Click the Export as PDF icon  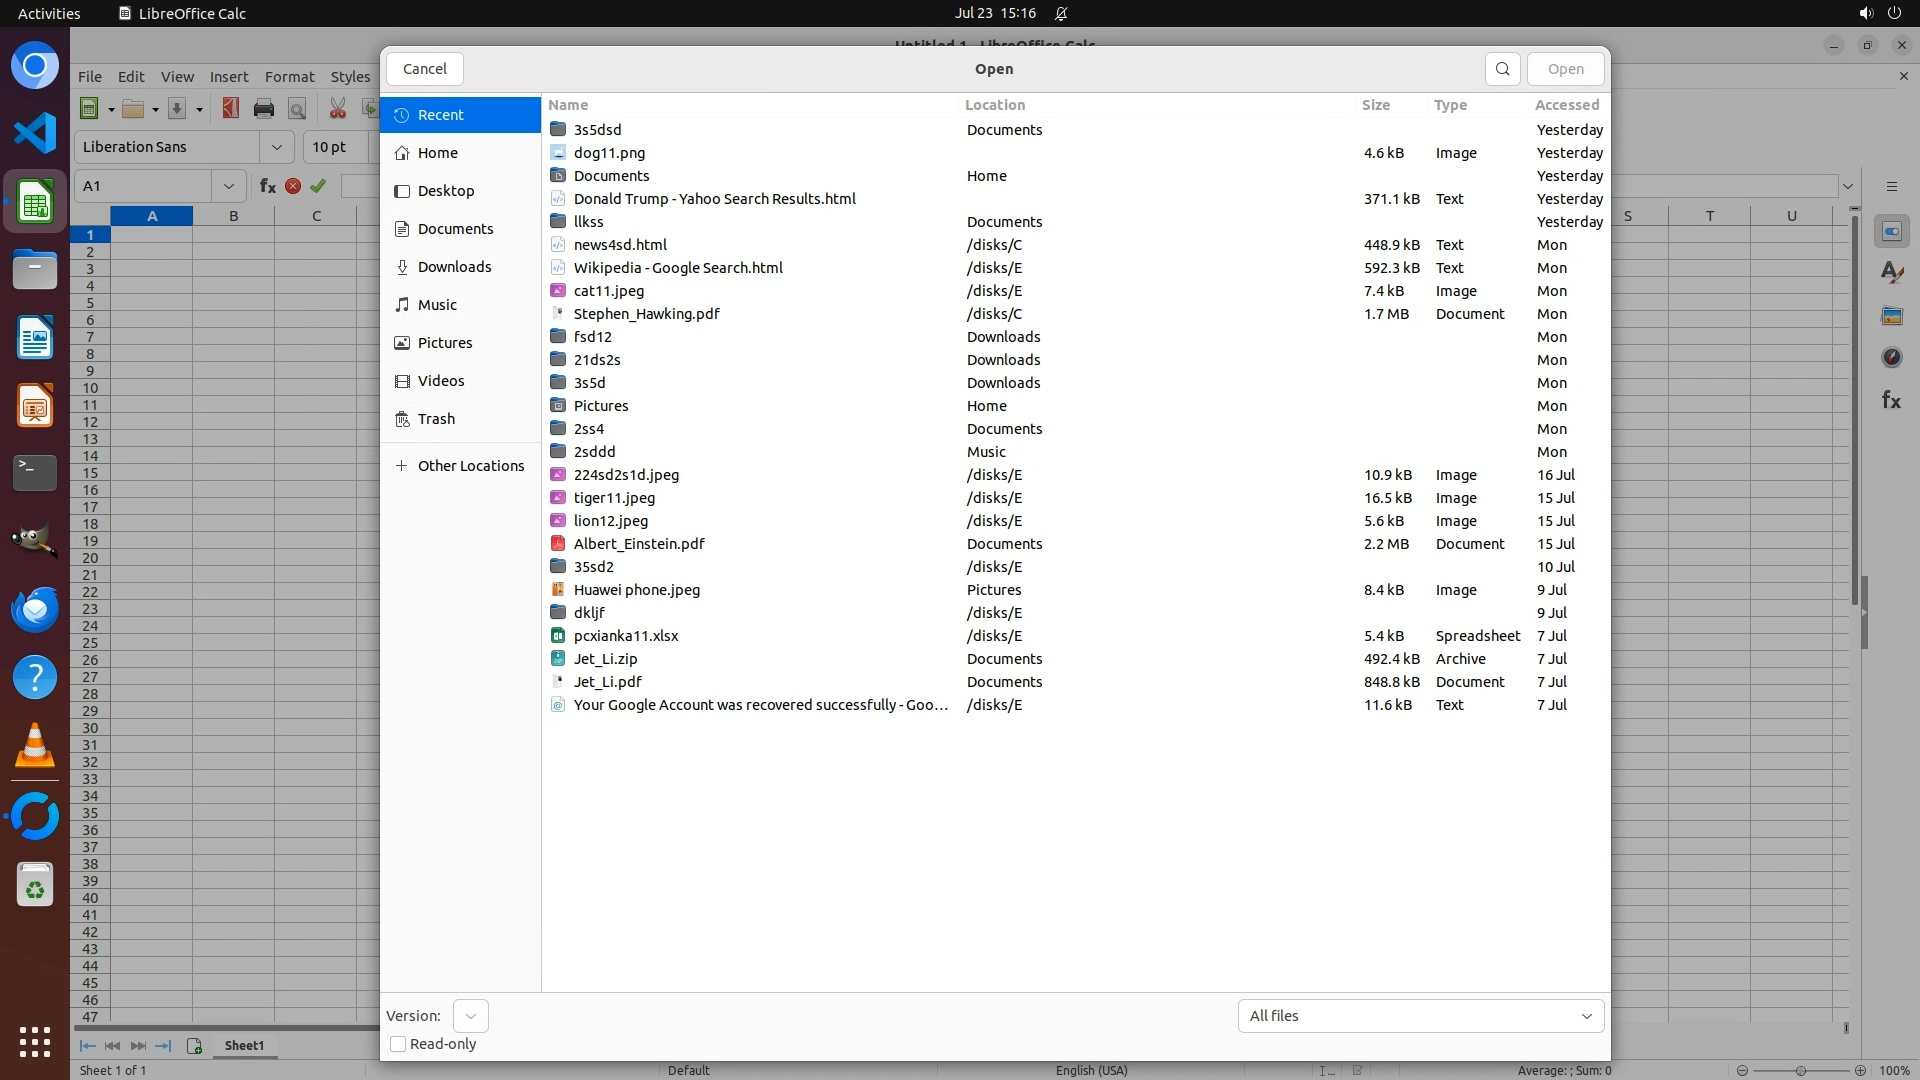231,109
